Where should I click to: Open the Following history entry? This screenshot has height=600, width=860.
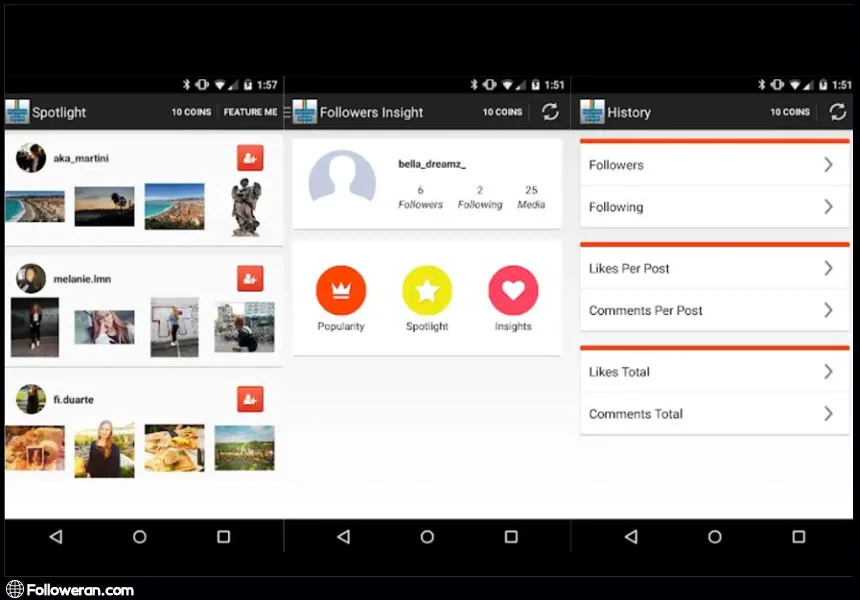tap(700, 207)
